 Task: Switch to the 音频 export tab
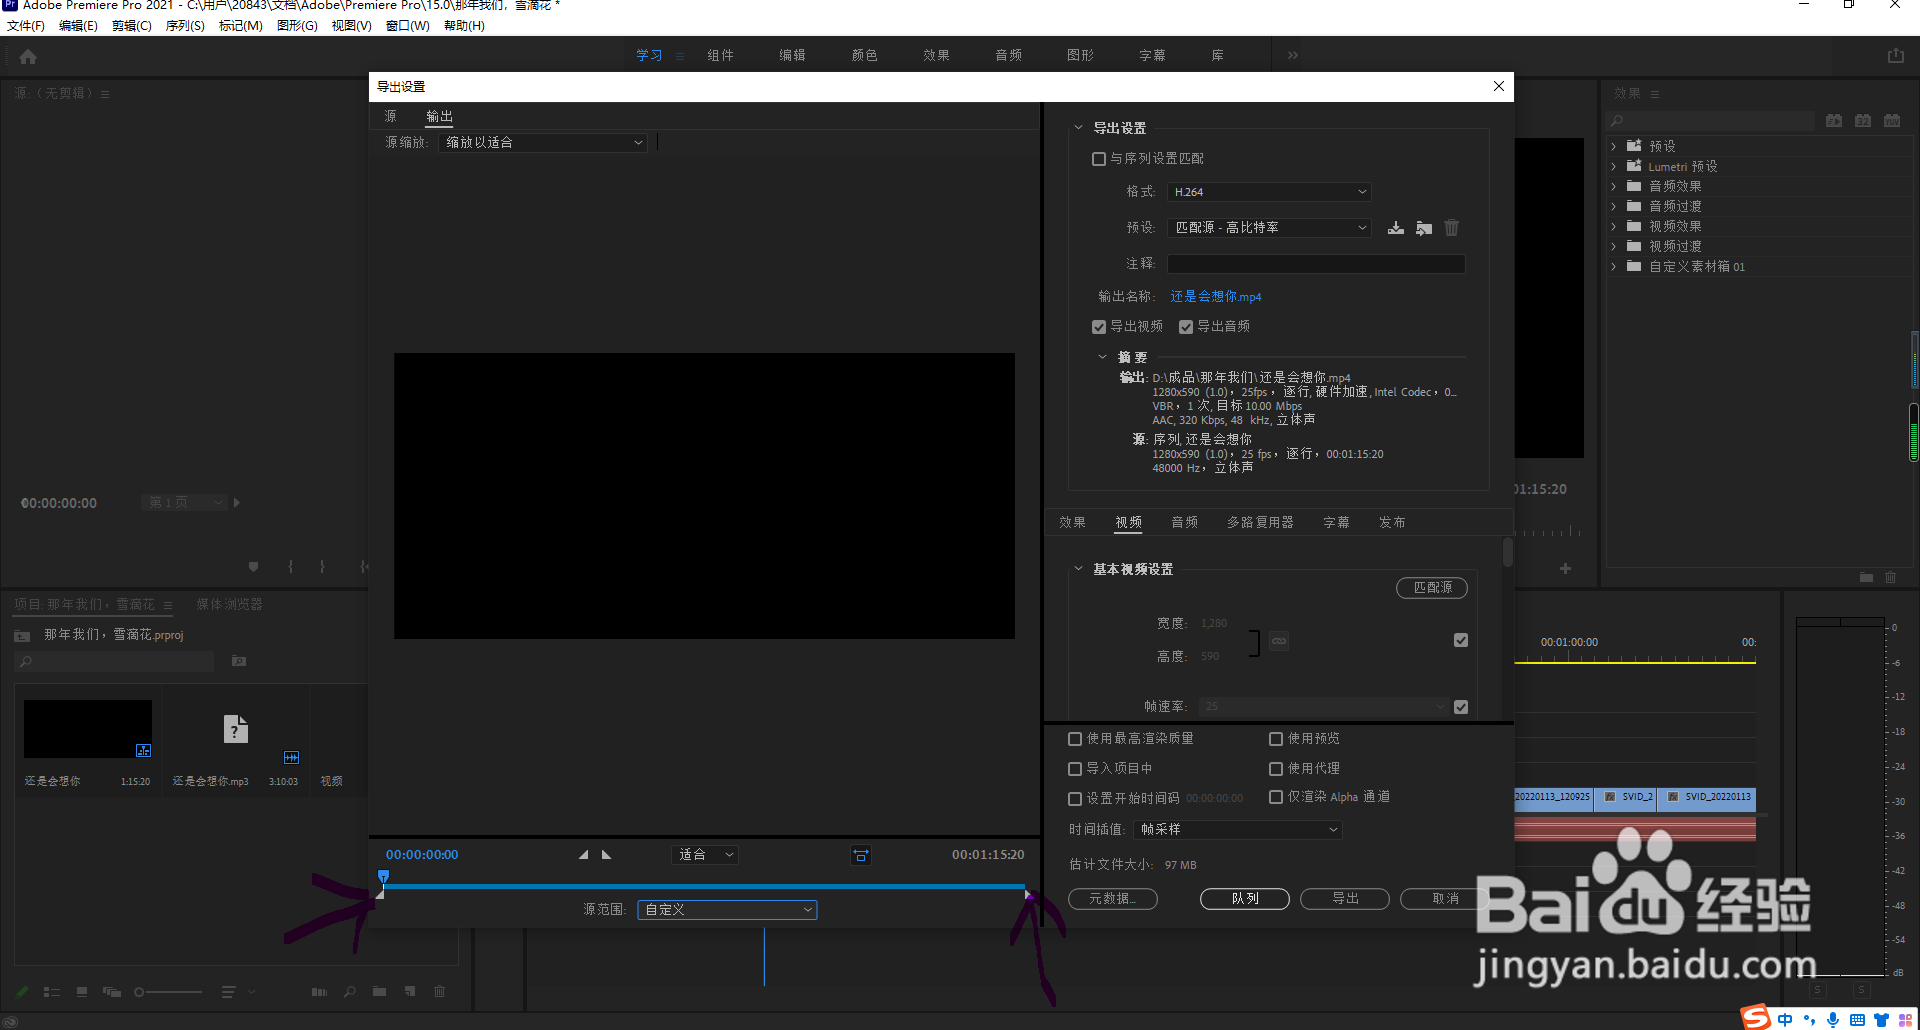[1185, 523]
